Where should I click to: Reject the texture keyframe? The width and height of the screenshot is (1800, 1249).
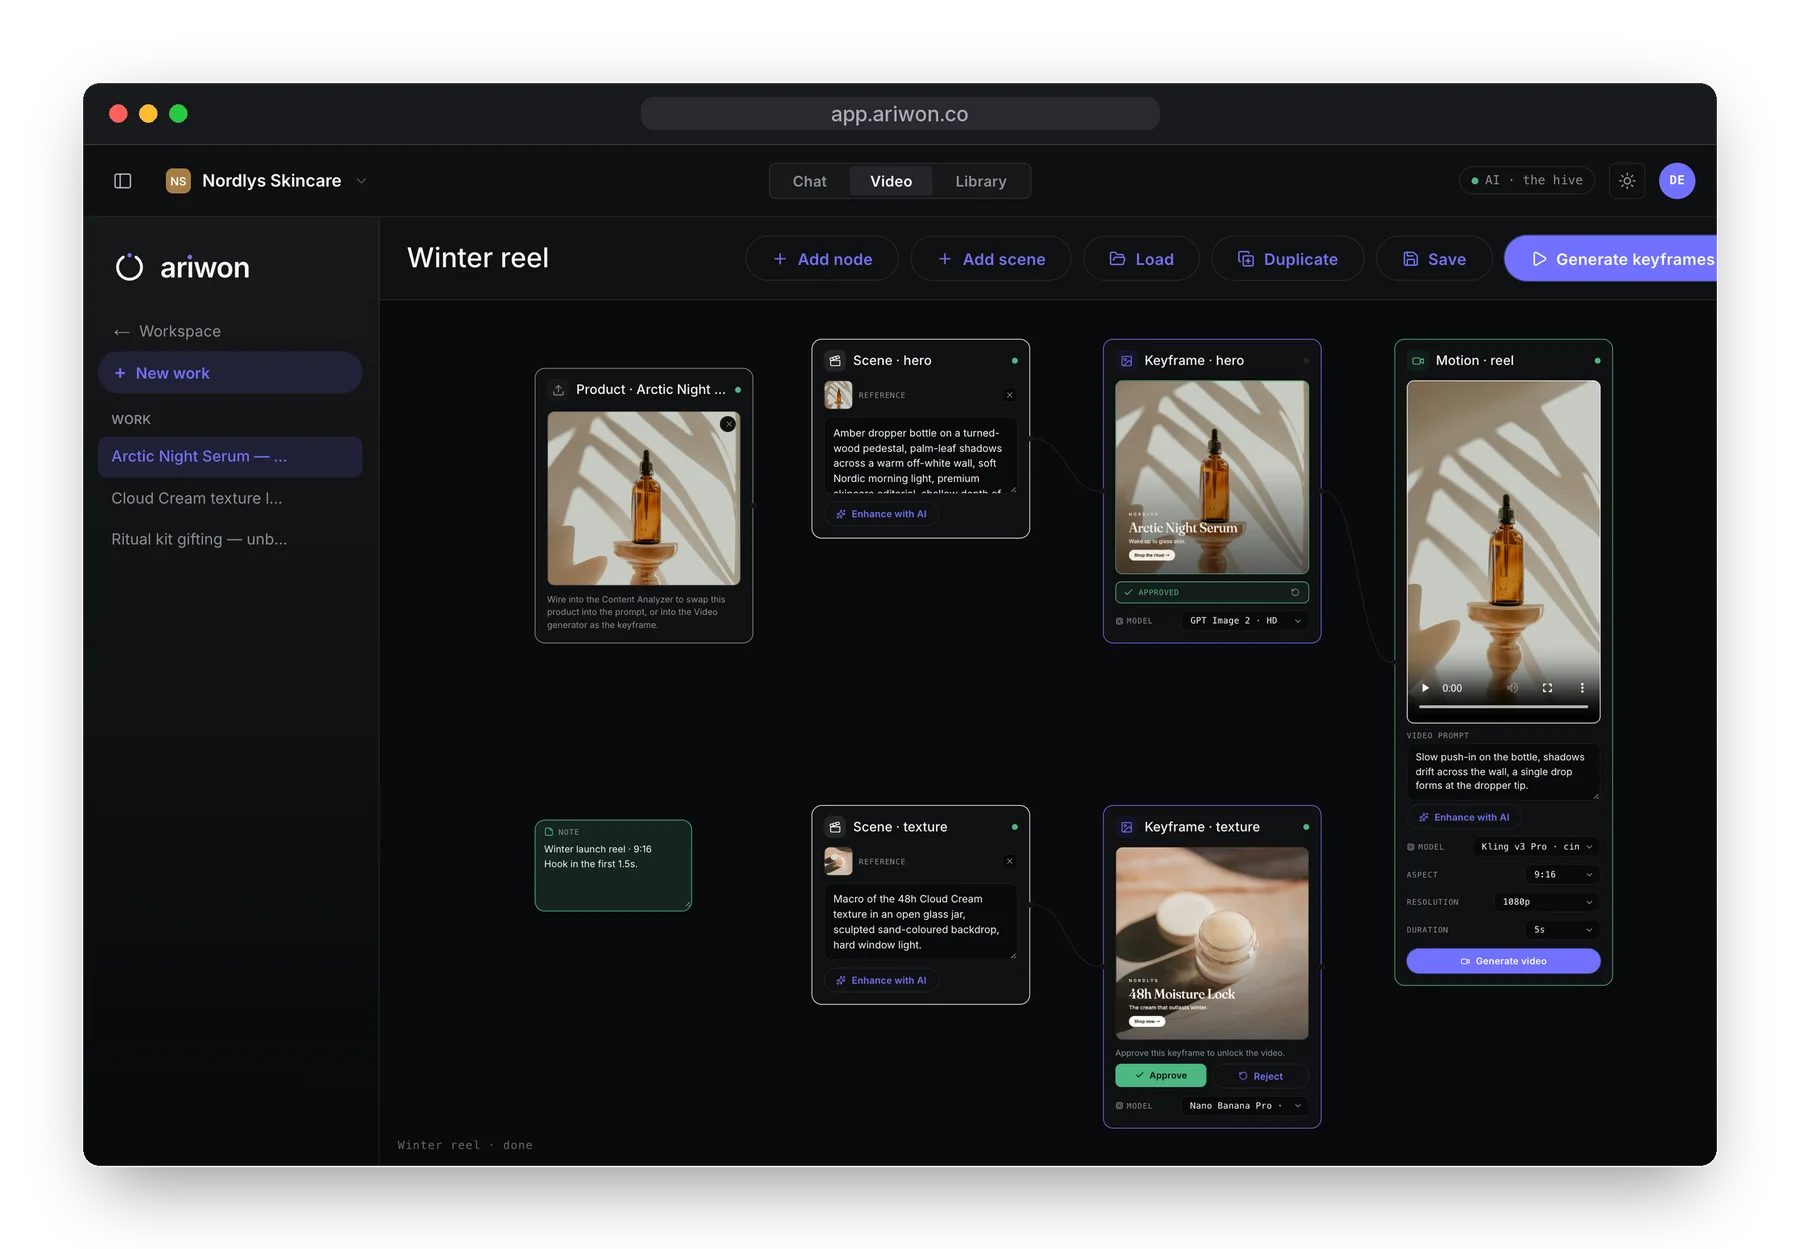(x=1260, y=1076)
